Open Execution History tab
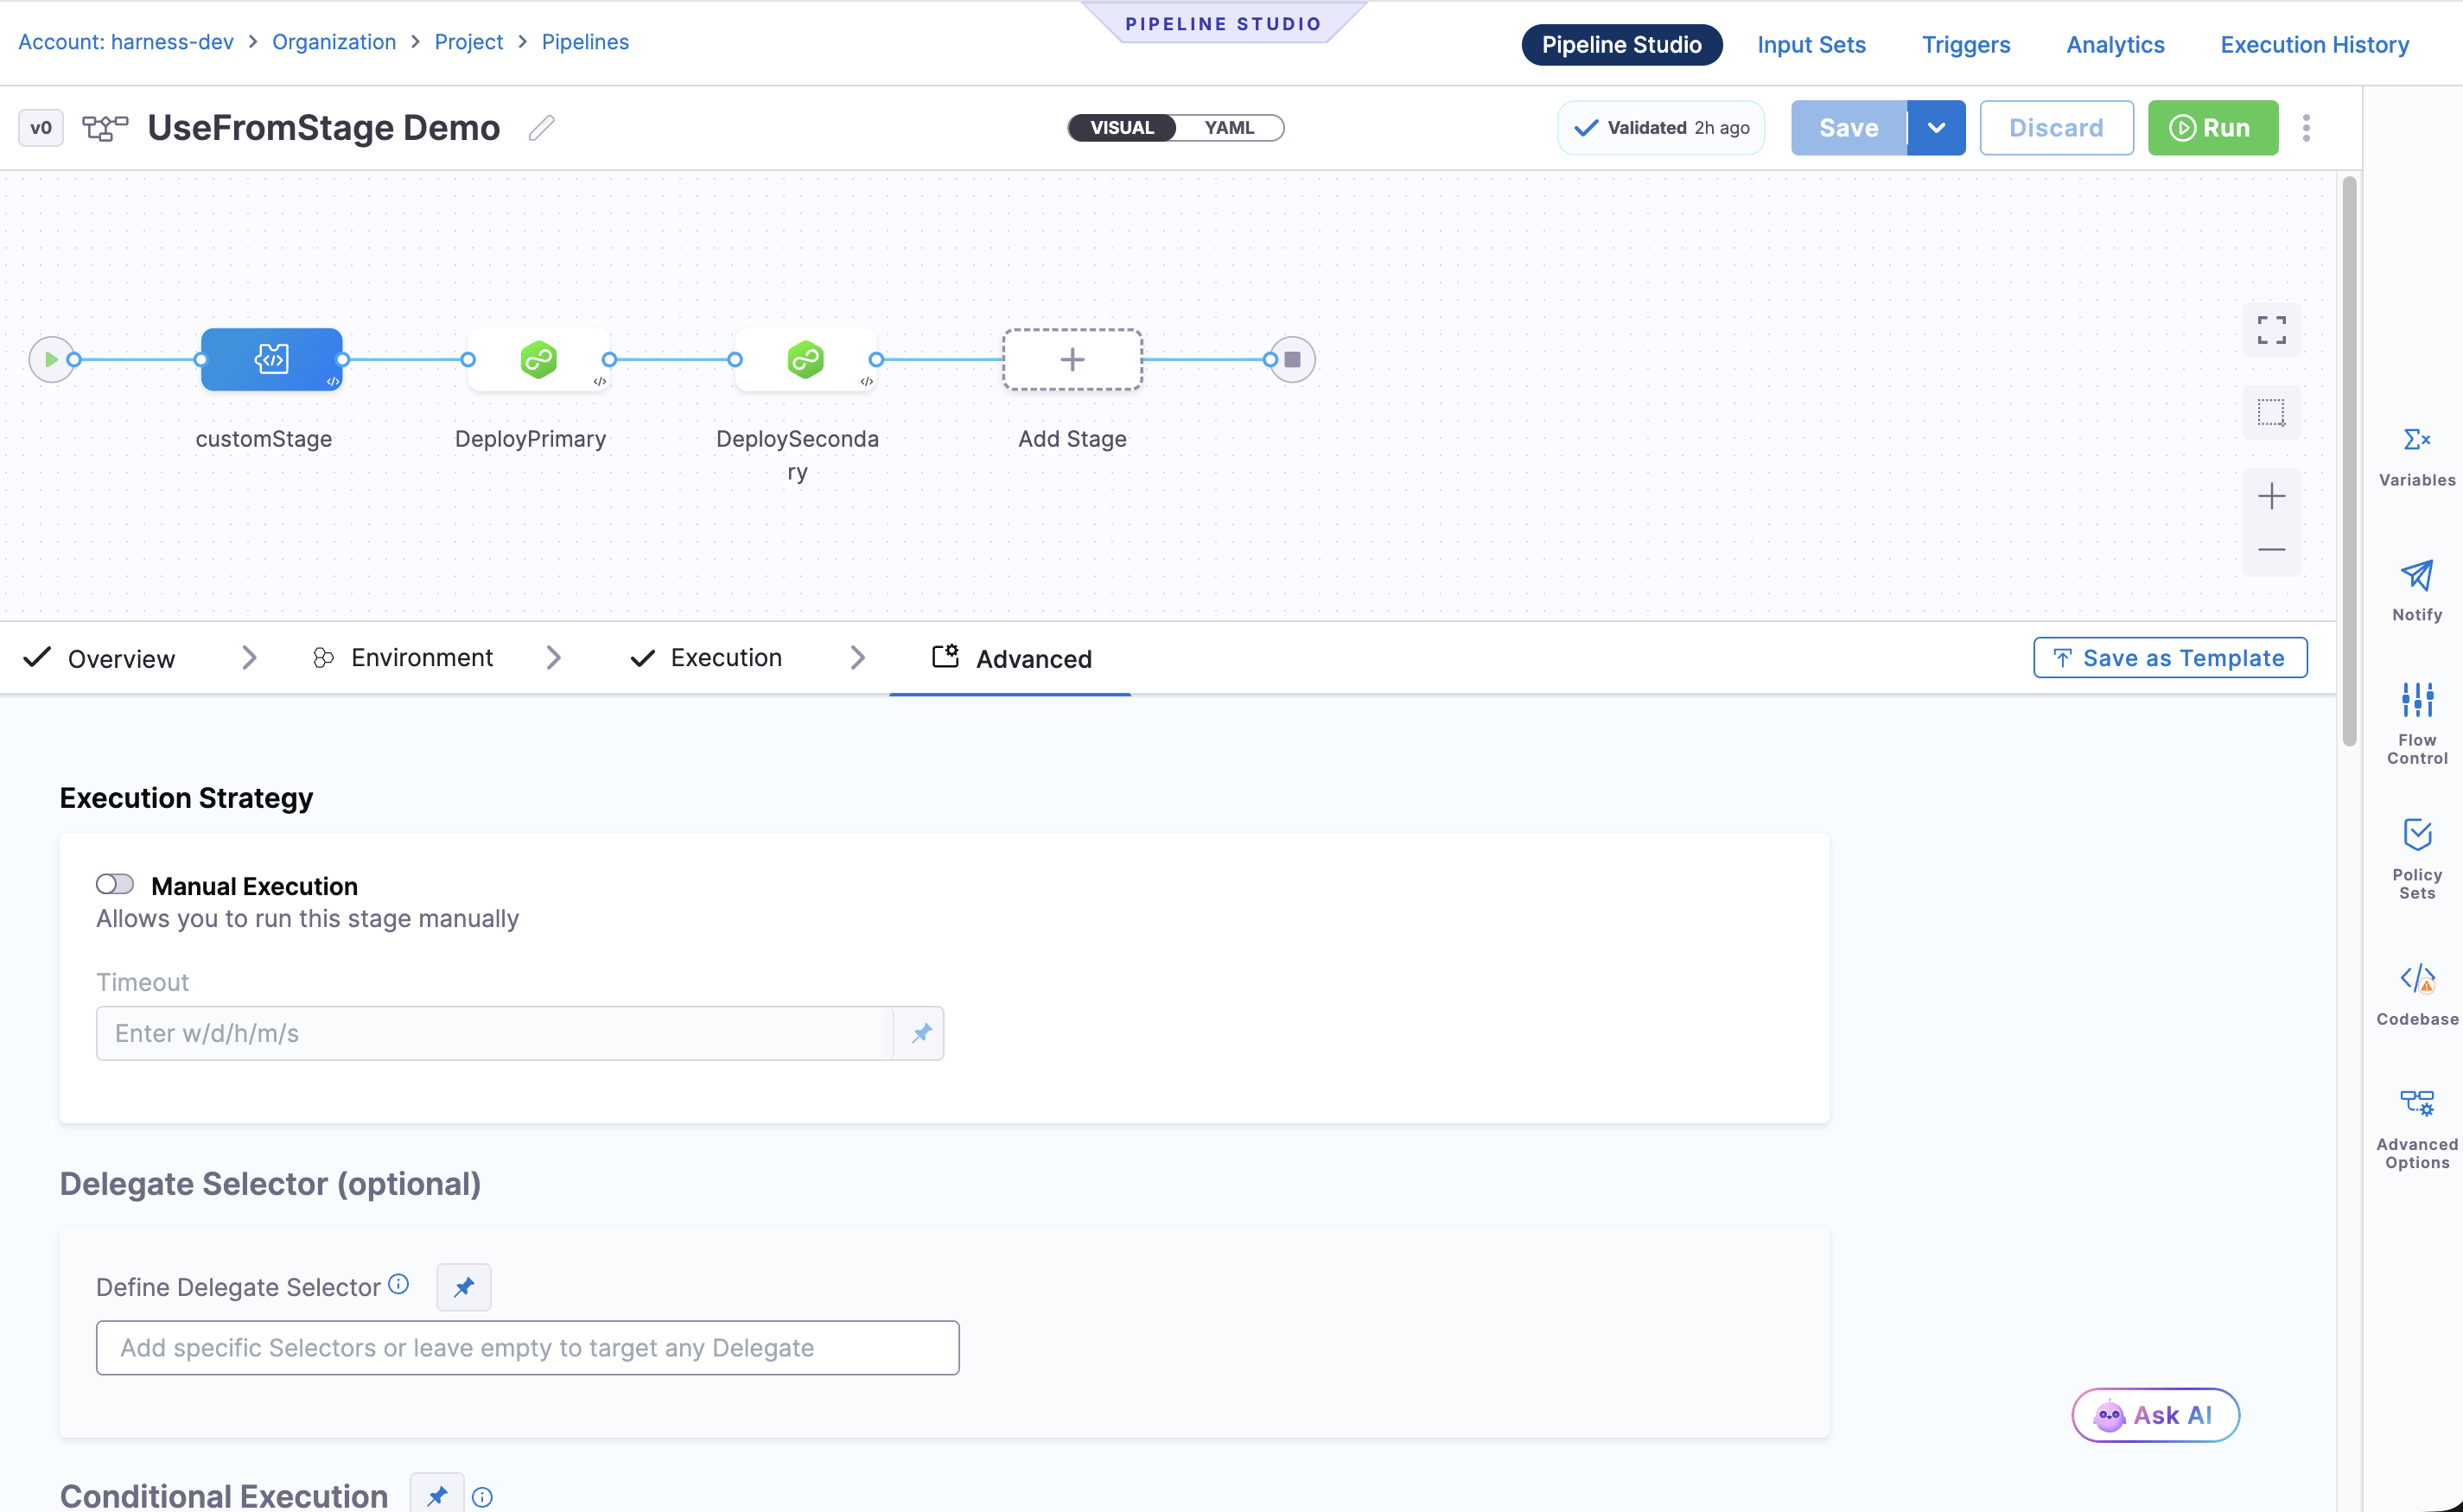 (2314, 45)
